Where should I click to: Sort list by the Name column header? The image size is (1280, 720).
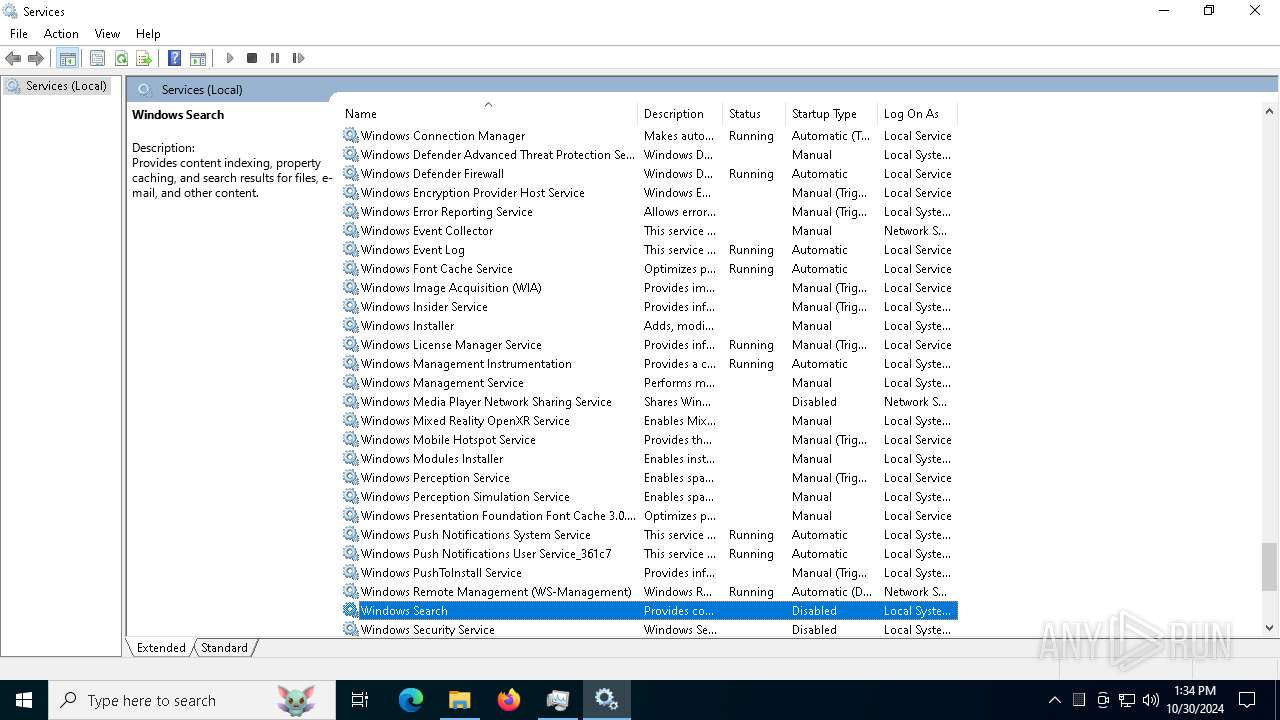tap(488, 114)
